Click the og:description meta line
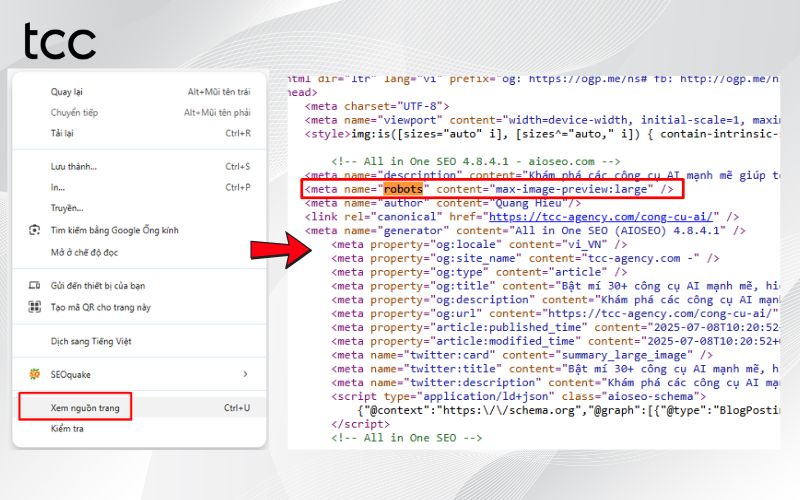This screenshot has height=500, width=800. [x=555, y=299]
